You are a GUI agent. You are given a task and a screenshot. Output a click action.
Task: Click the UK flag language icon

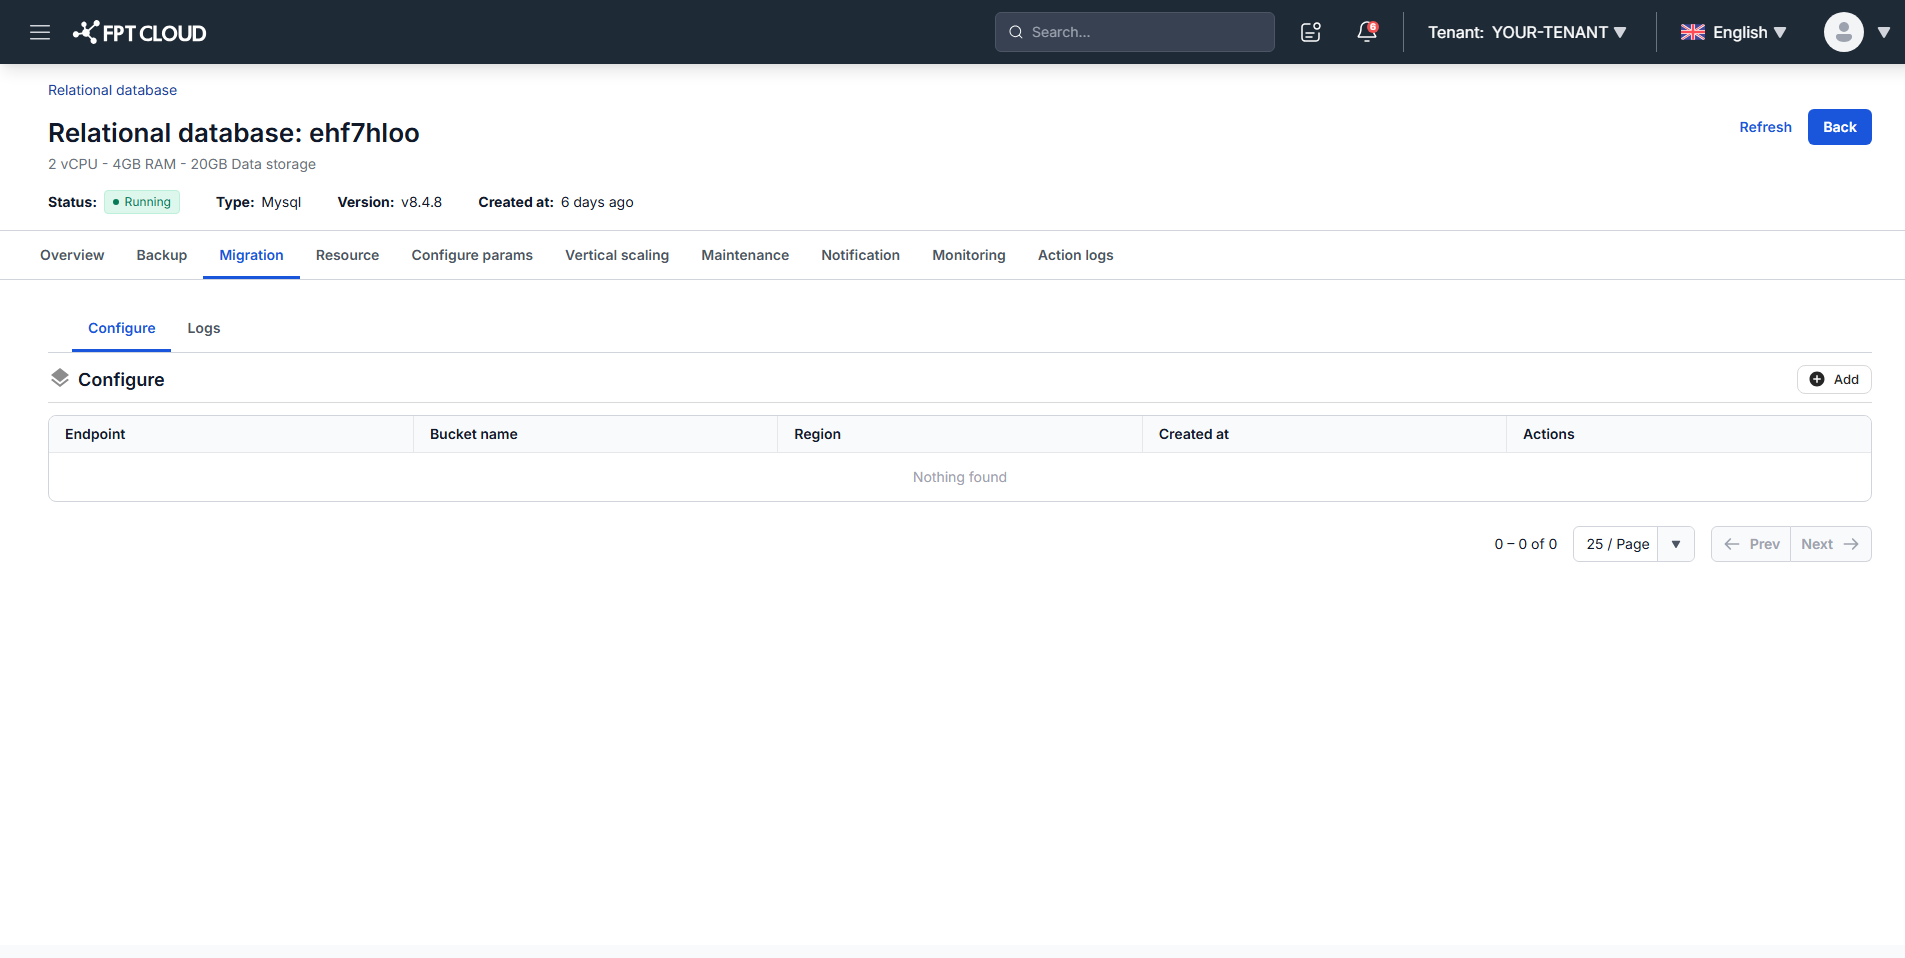[x=1692, y=32]
